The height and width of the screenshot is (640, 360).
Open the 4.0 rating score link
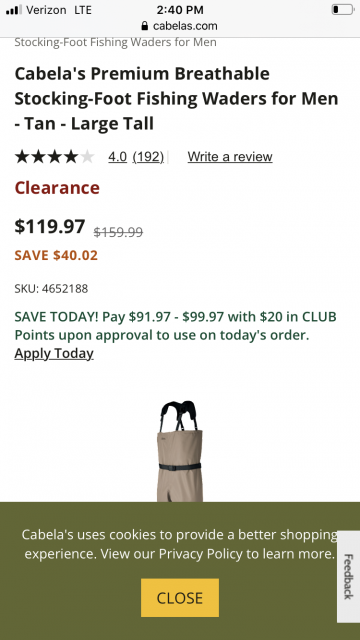(x=118, y=157)
